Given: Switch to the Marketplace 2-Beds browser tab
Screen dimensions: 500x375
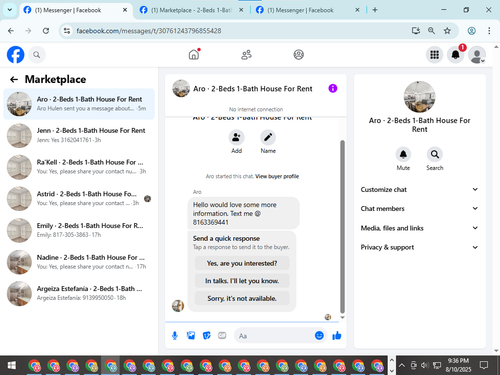Looking at the screenshot, I should coord(192,10).
